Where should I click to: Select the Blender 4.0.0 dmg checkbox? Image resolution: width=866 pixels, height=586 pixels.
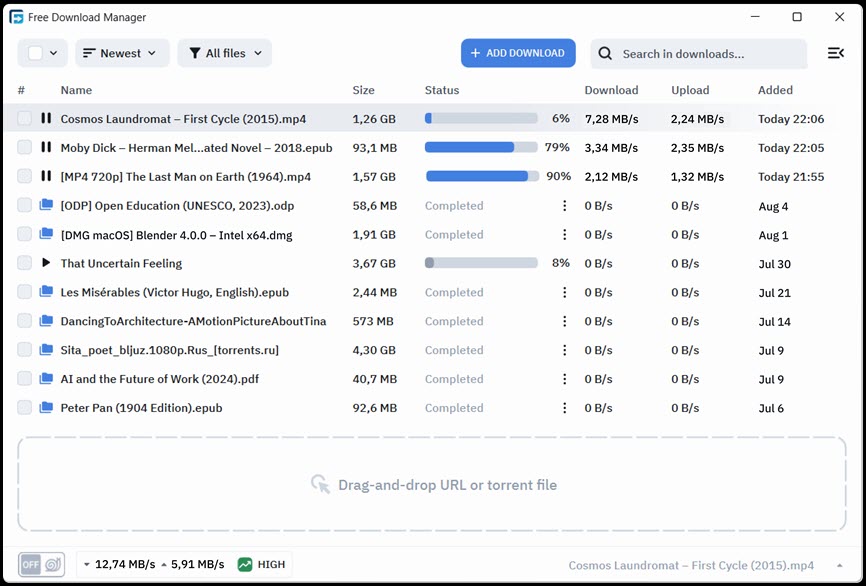tap(24, 234)
